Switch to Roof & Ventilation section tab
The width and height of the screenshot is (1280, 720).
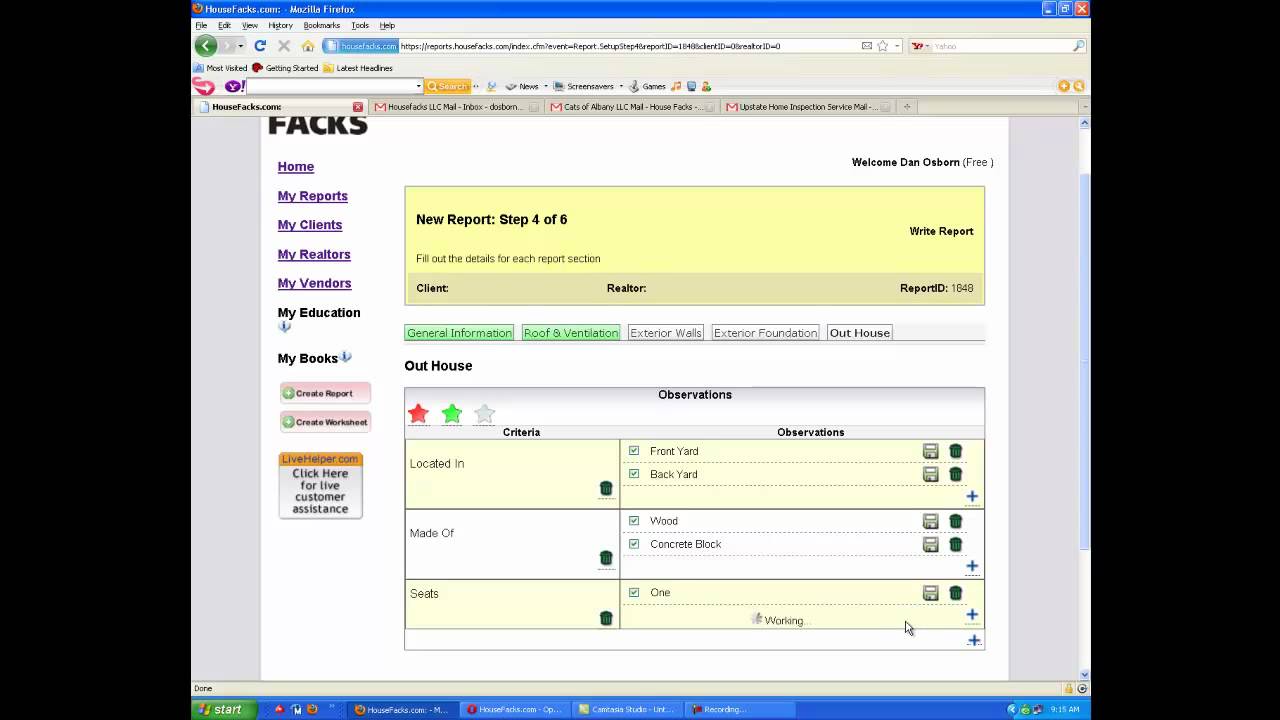tap(571, 333)
